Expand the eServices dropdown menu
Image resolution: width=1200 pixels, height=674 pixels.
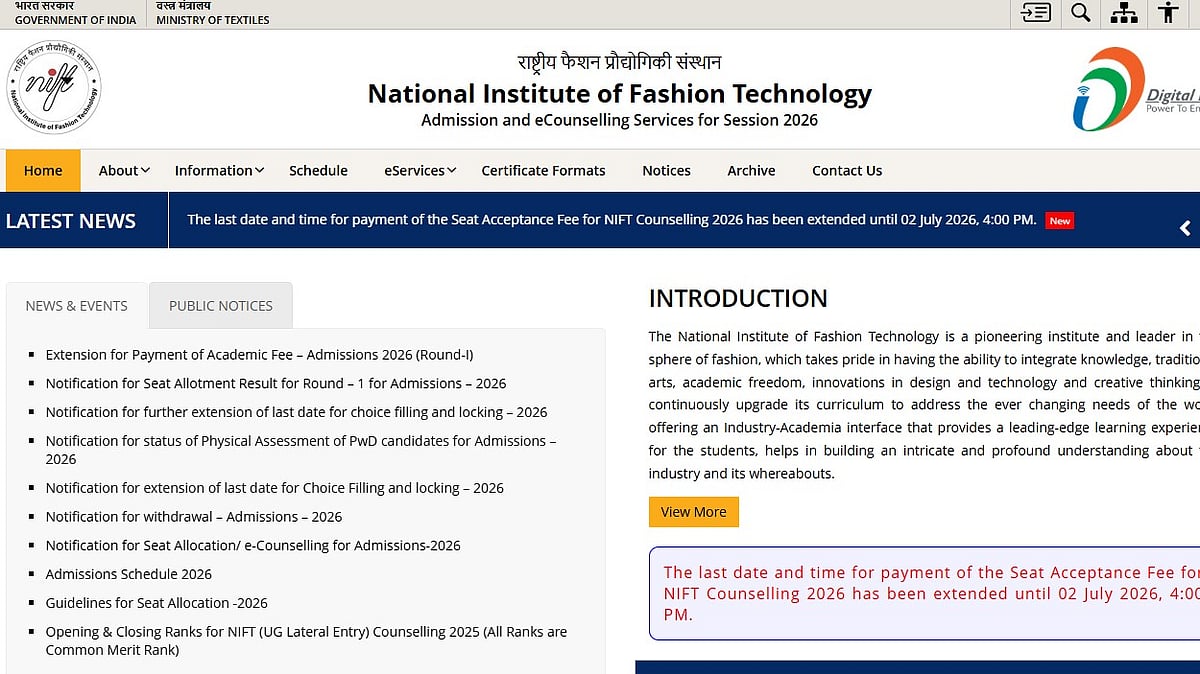420,170
